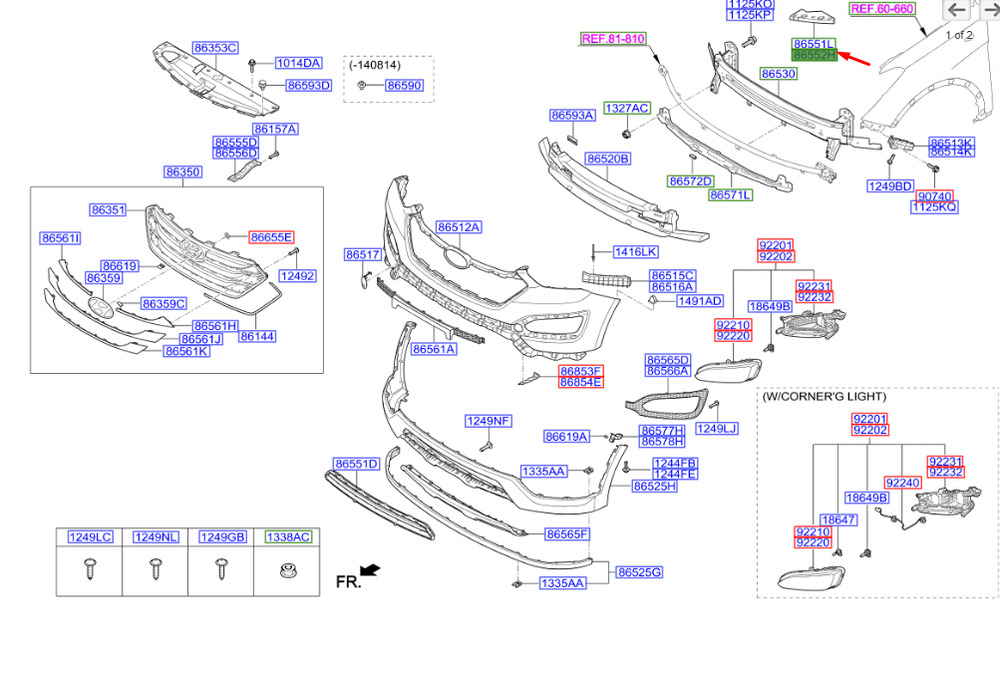This screenshot has width=1000, height=687.
Task: Select part number 86577H
Action: pos(662,431)
